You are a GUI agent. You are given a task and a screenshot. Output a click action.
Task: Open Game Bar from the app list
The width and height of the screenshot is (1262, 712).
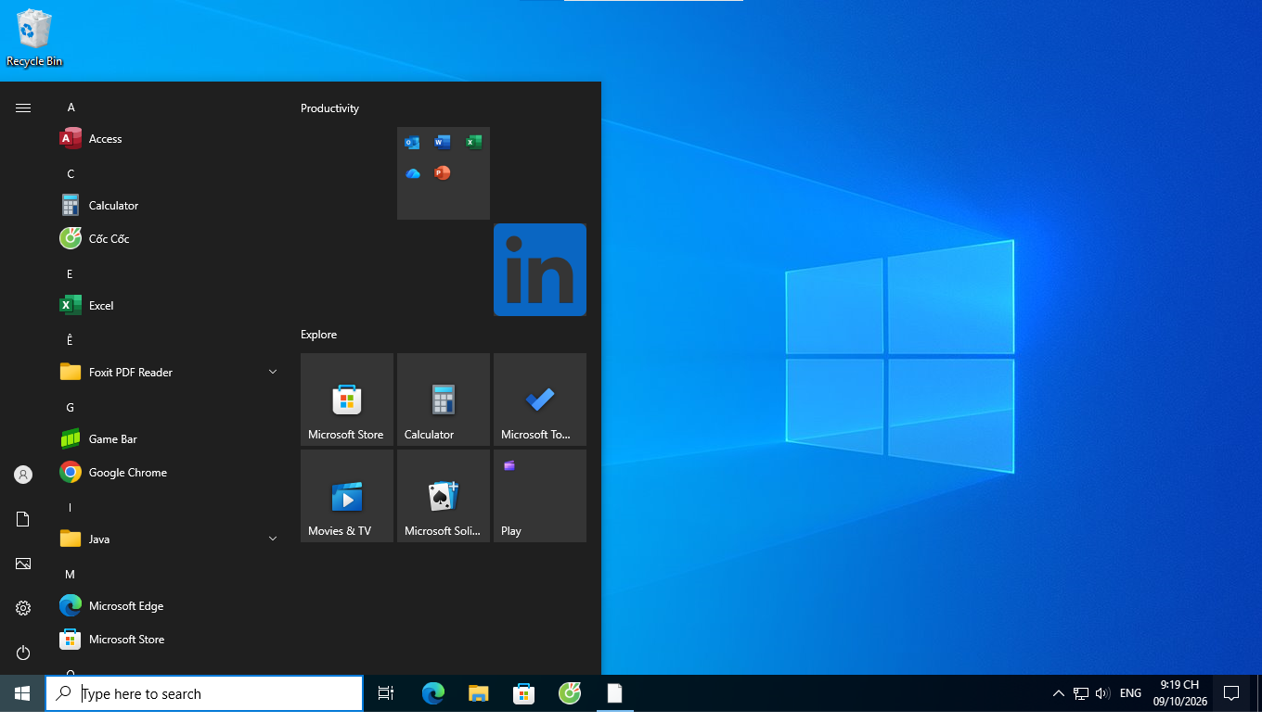[x=168, y=439]
